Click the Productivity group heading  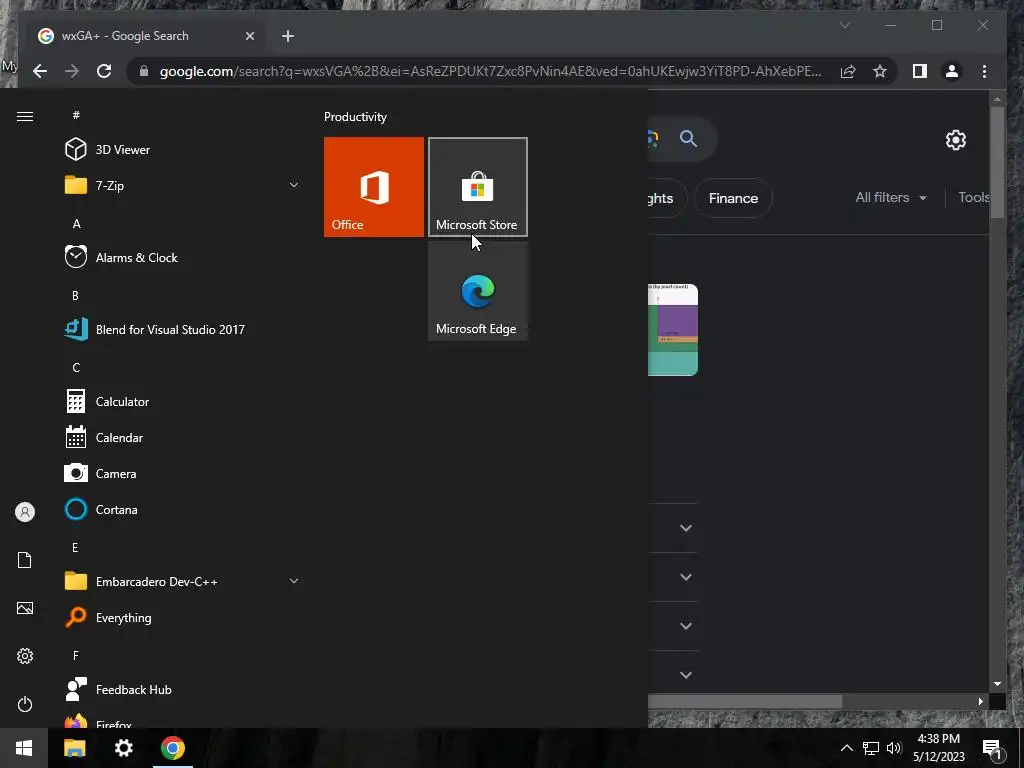355,117
